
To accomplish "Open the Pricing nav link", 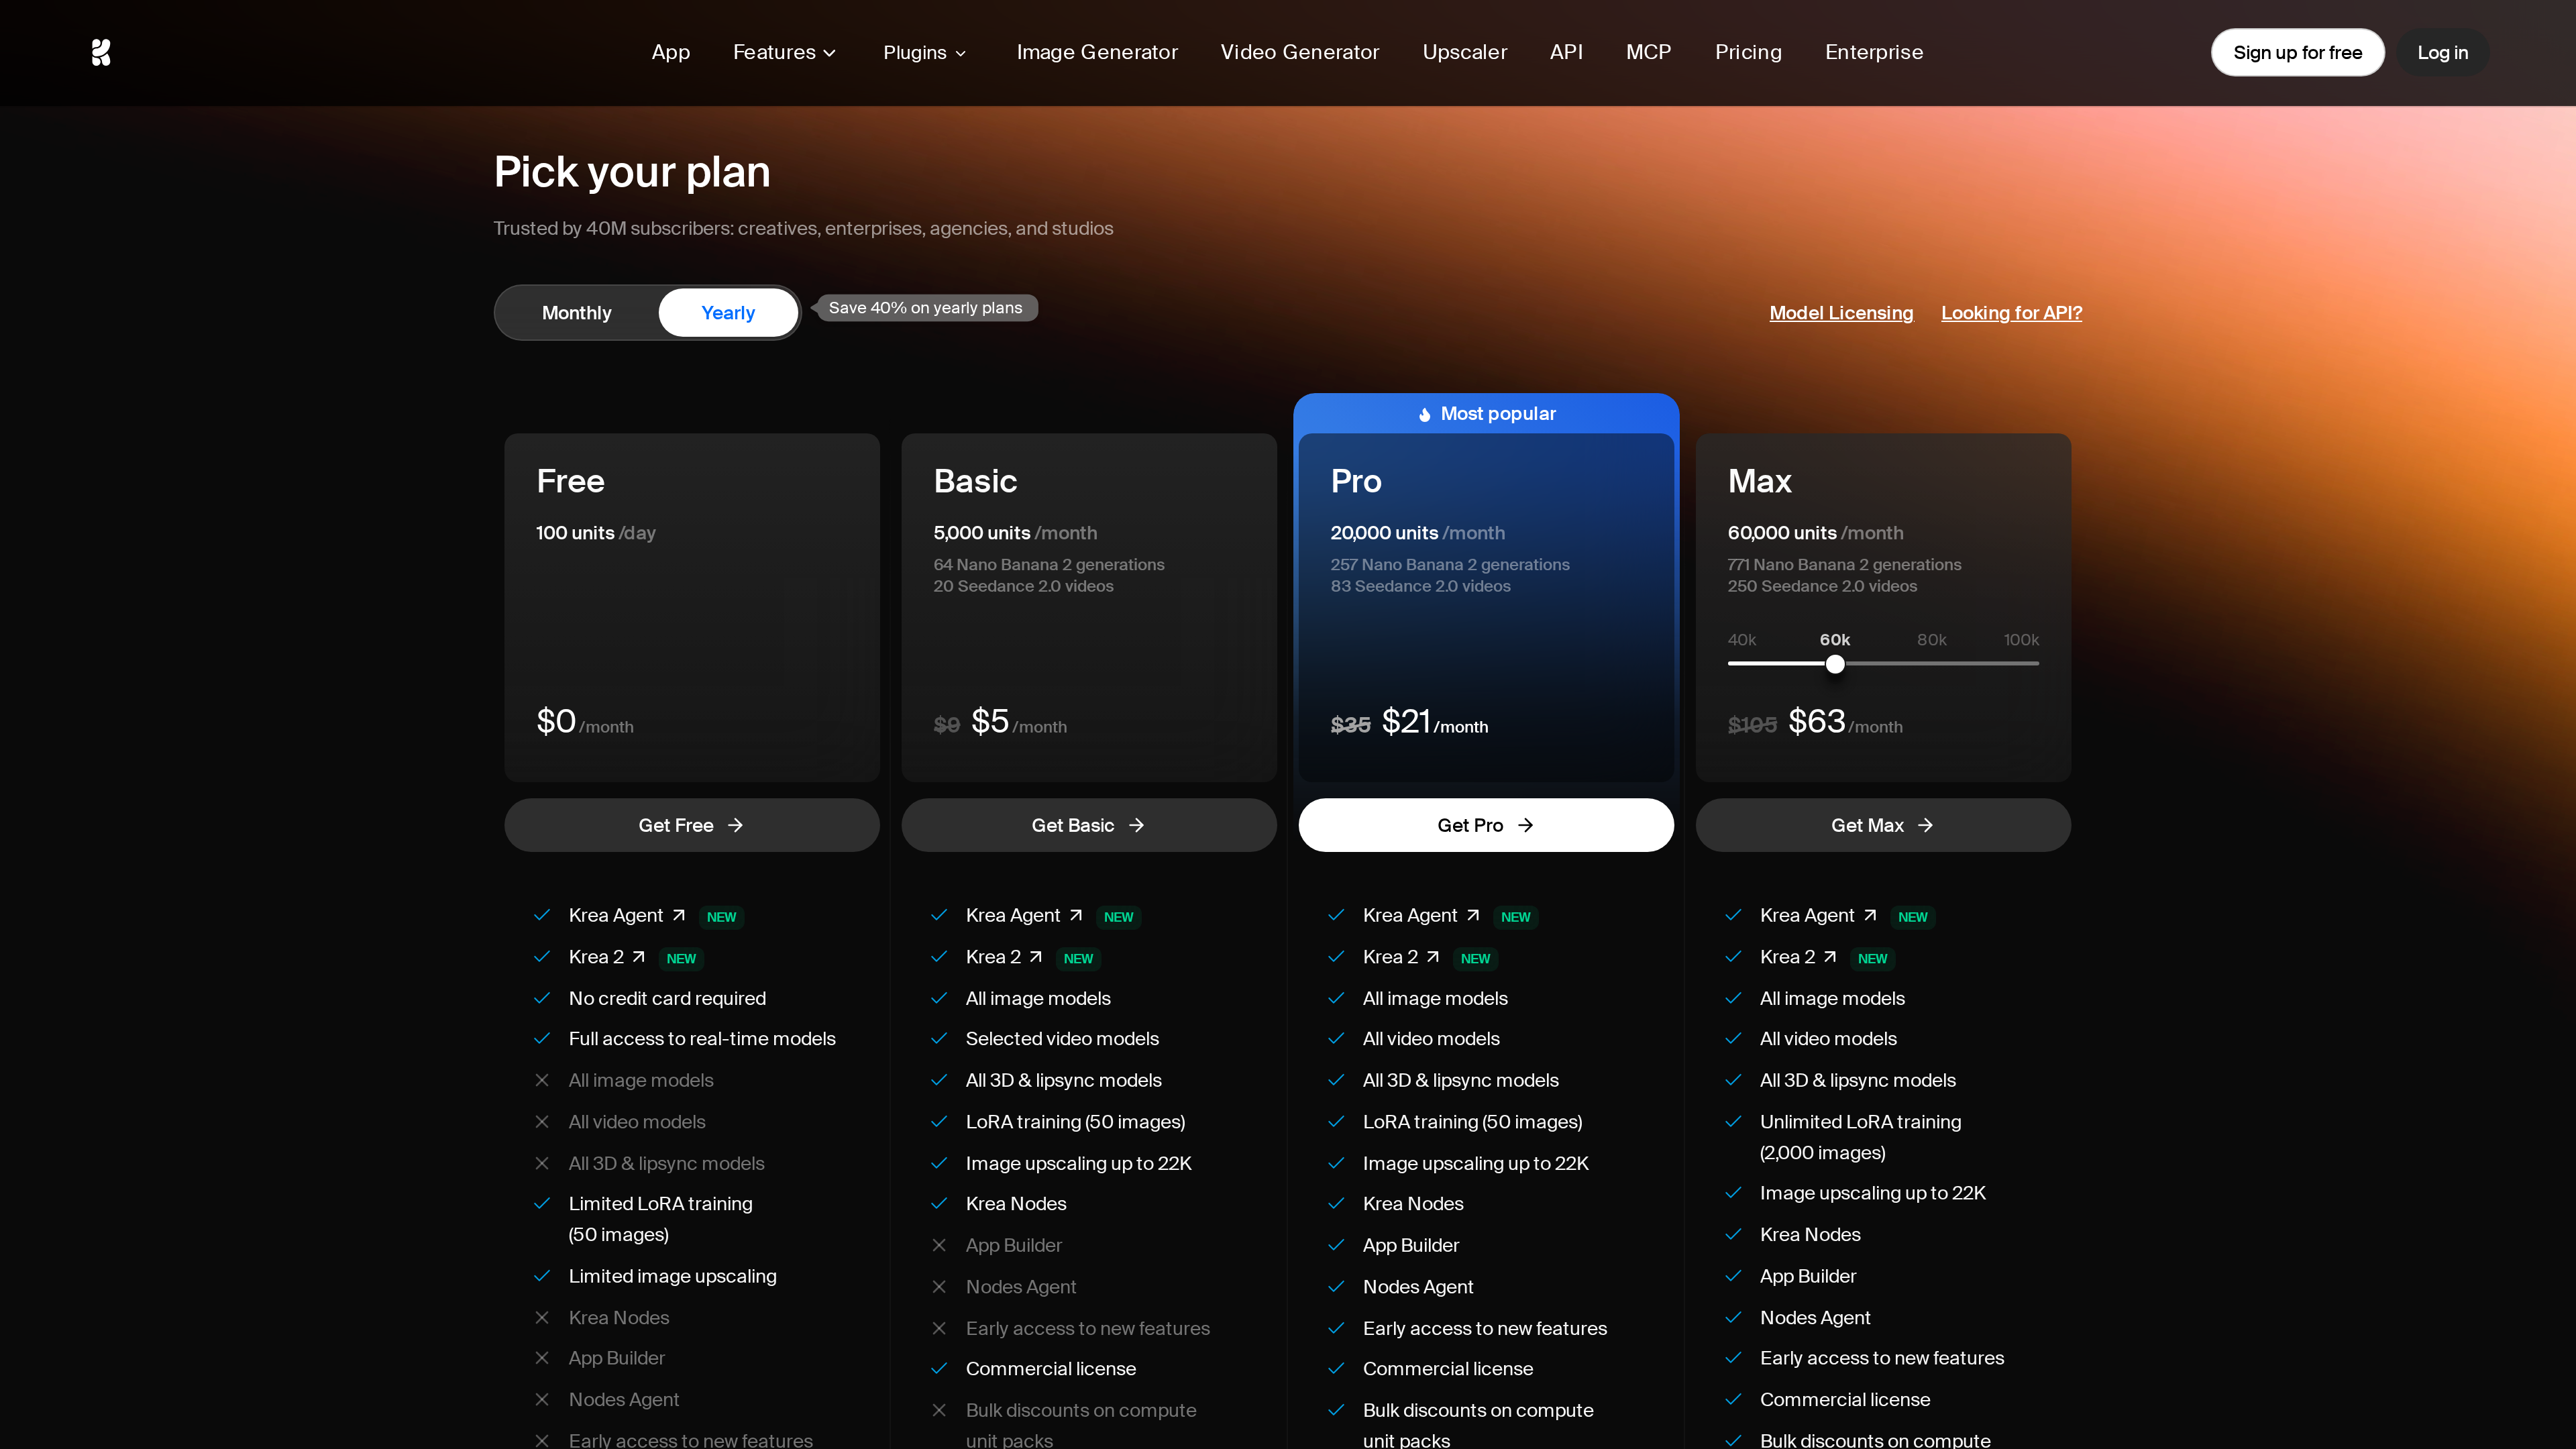I will pos(1748,52).
